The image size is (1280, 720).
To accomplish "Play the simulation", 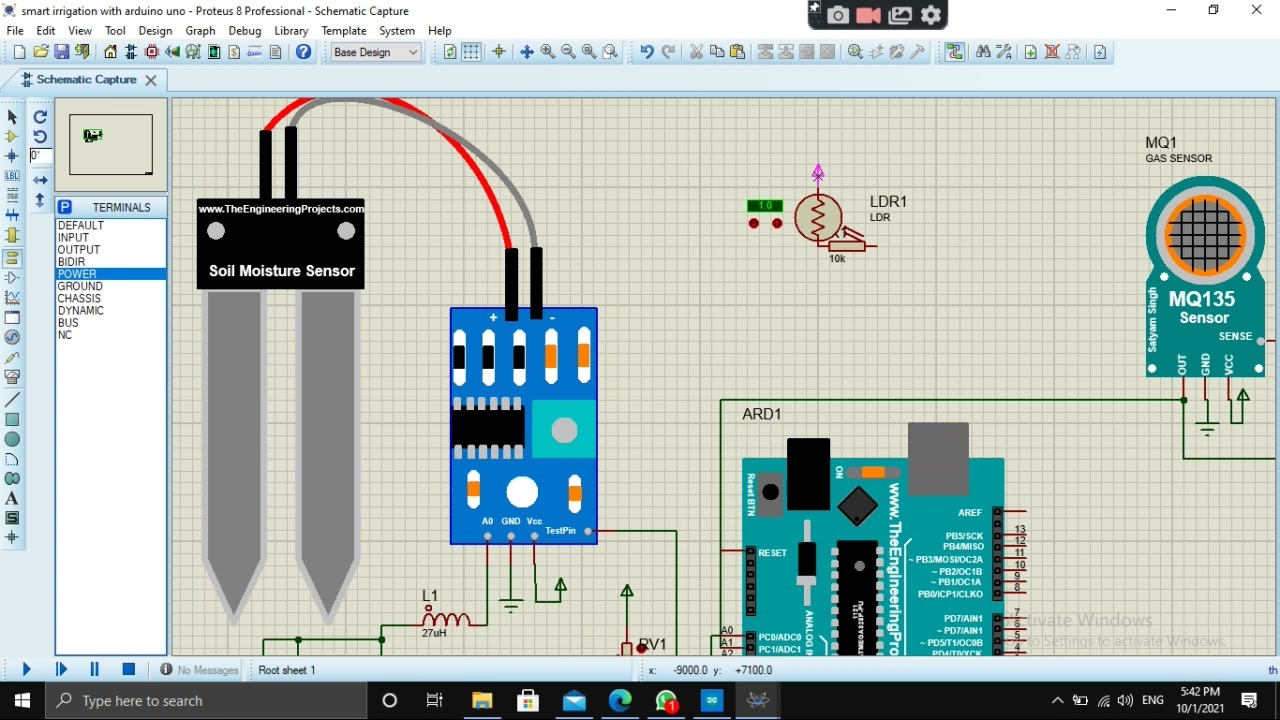I will coord(27,670).
